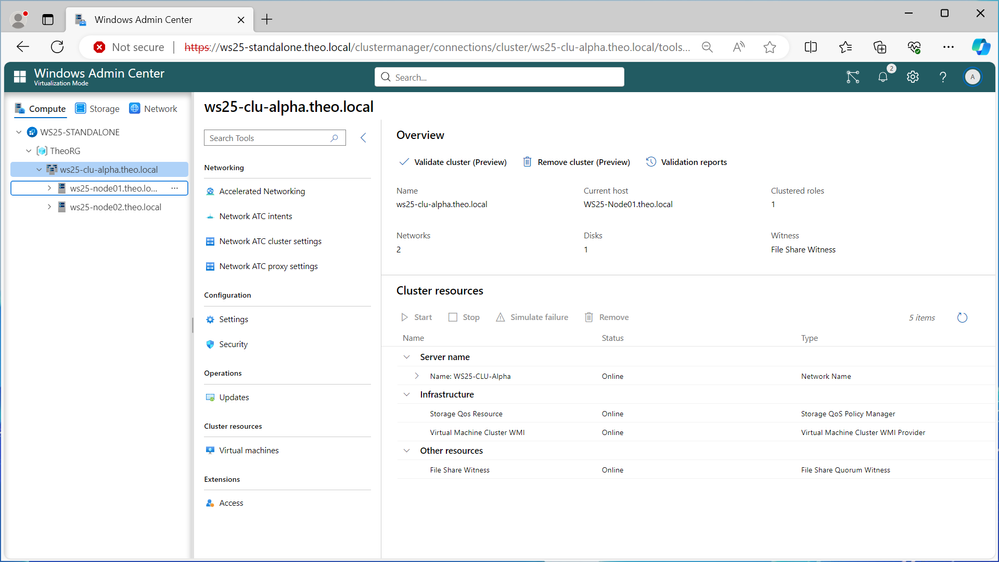The width and height of the screenshot is (999, 562).
Task: Open browser Collections icon
Action: coord(880,47)
